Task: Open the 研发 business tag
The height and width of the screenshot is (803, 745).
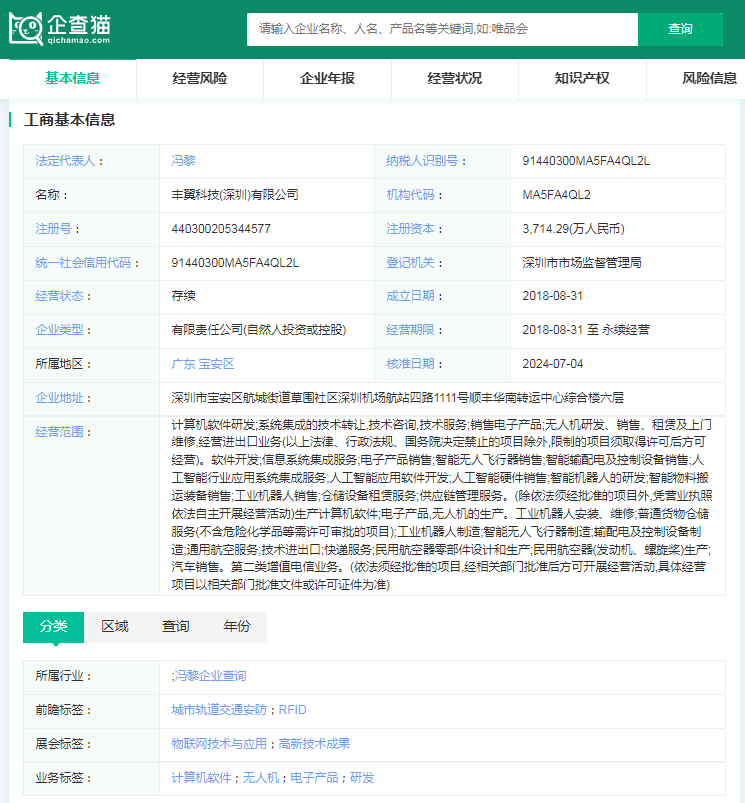Action: pyautogui.click(x=362, y=778)
